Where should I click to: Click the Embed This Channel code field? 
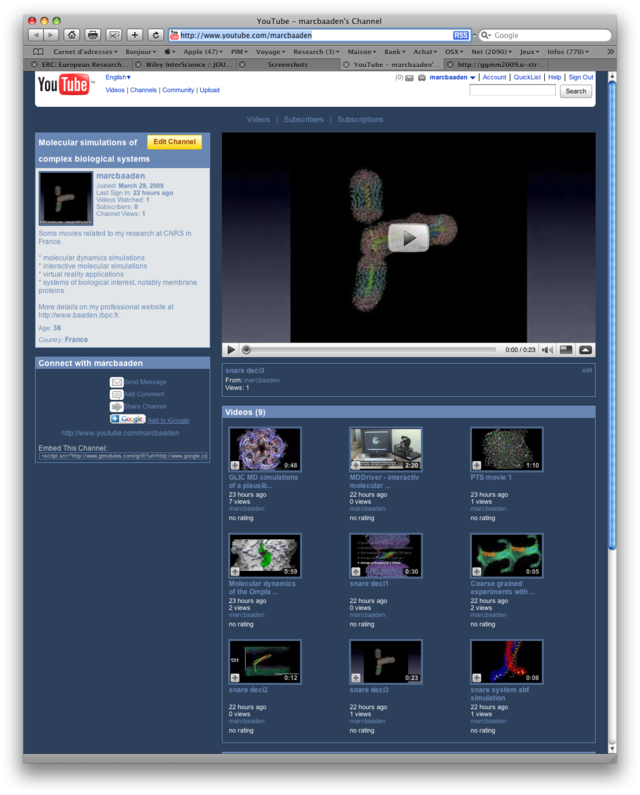[x=123, y=456]
